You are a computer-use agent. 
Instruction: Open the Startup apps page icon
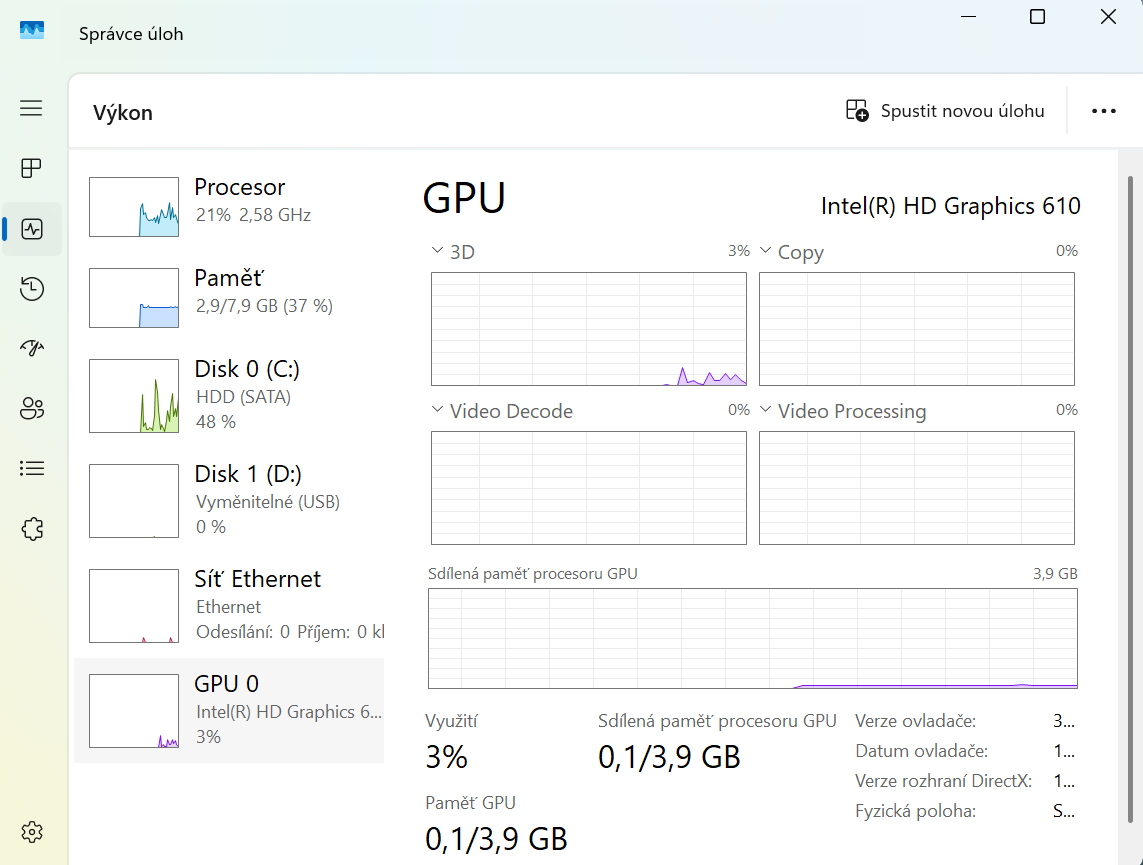[31, 348]
